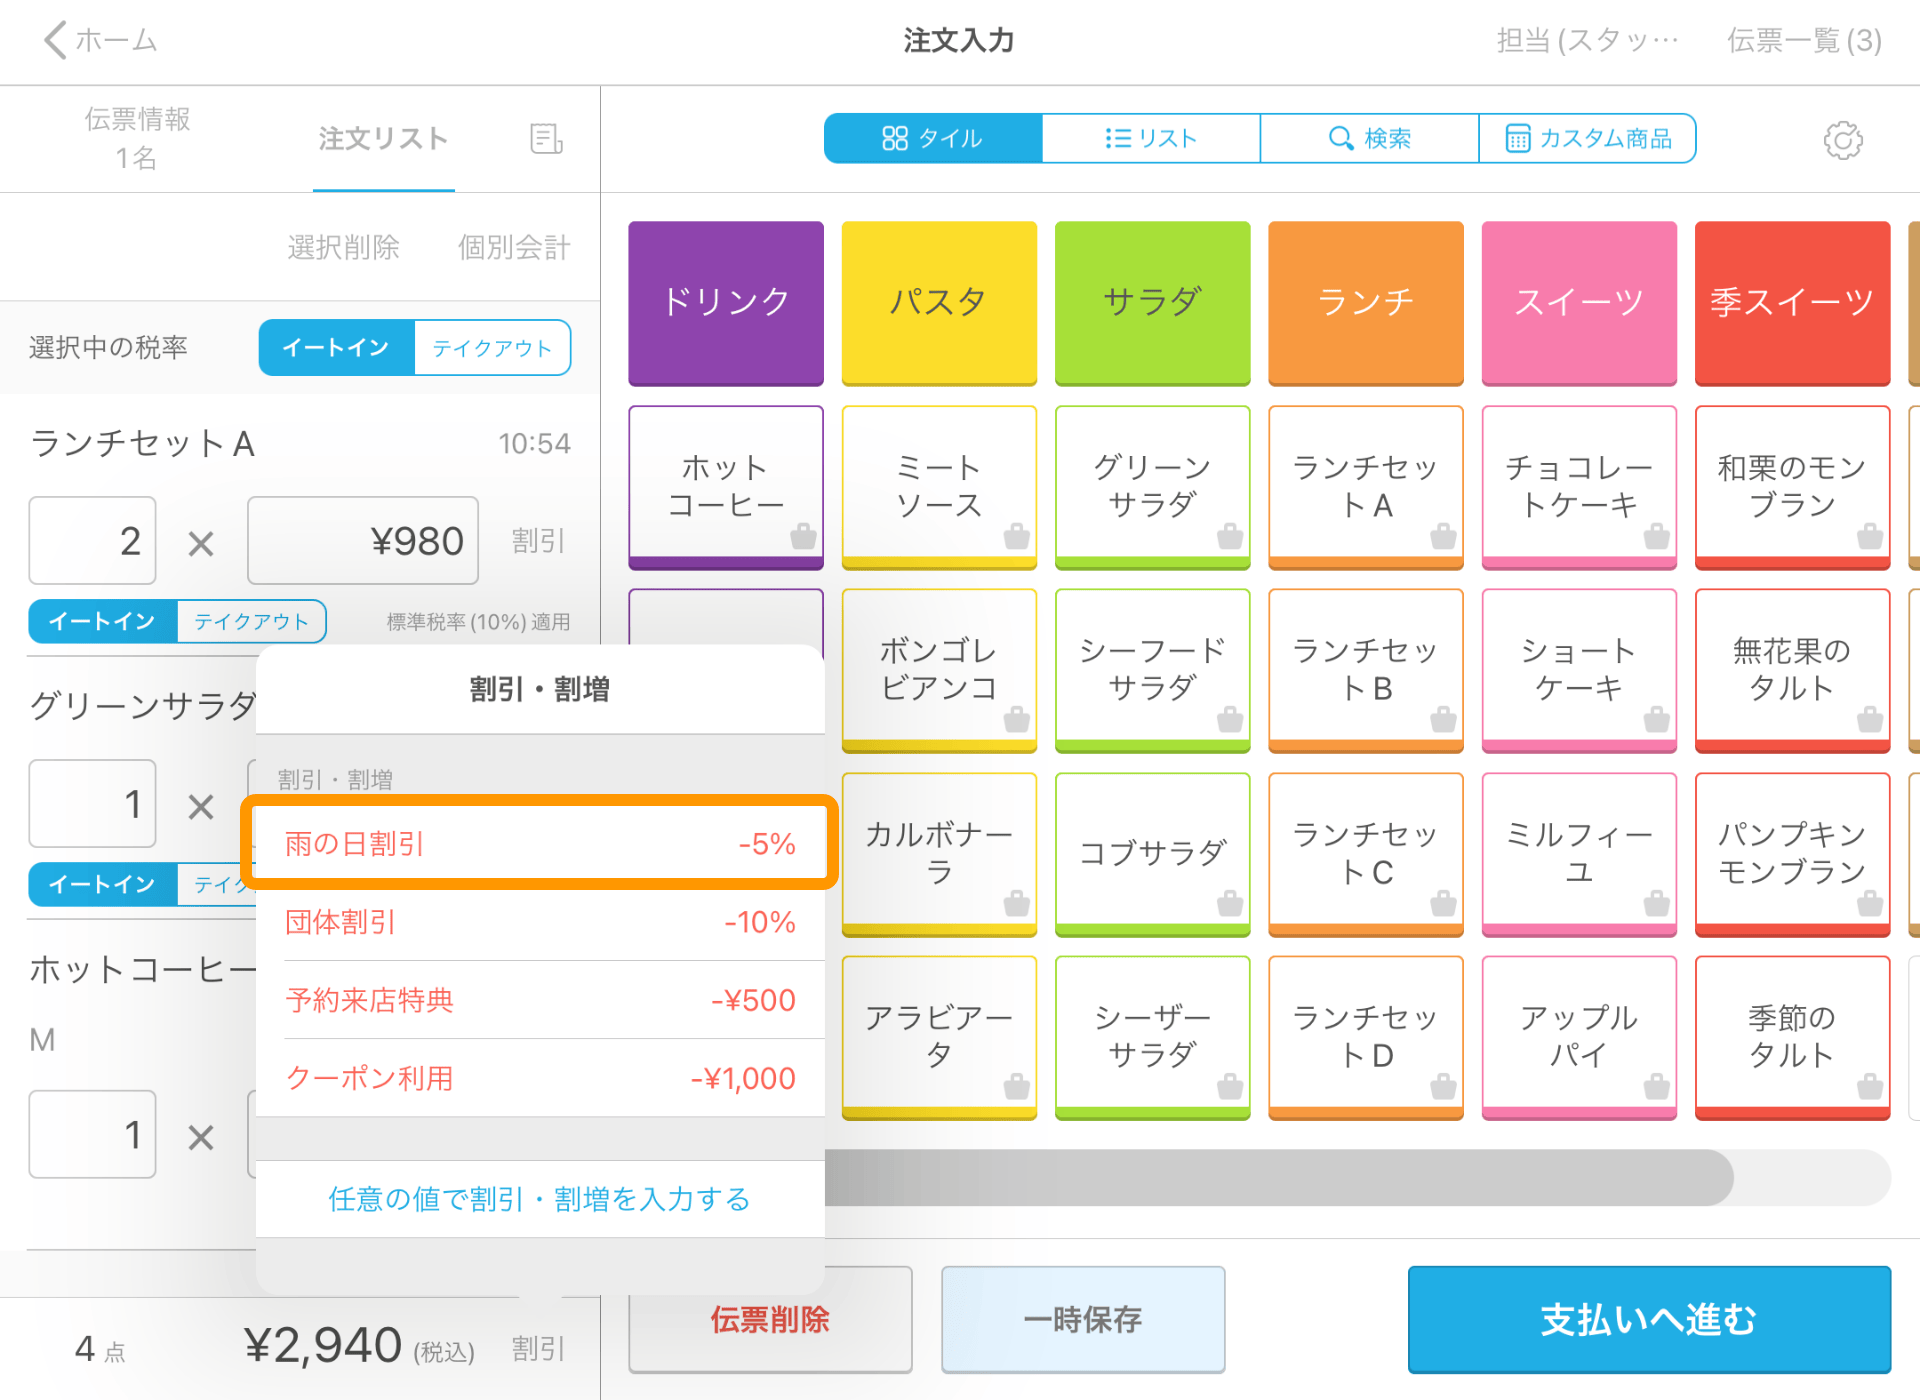Tap takeout bag icon on ランチセットB
1920x1400 pixels.
pyautogui.click(x=1443, y=720)
